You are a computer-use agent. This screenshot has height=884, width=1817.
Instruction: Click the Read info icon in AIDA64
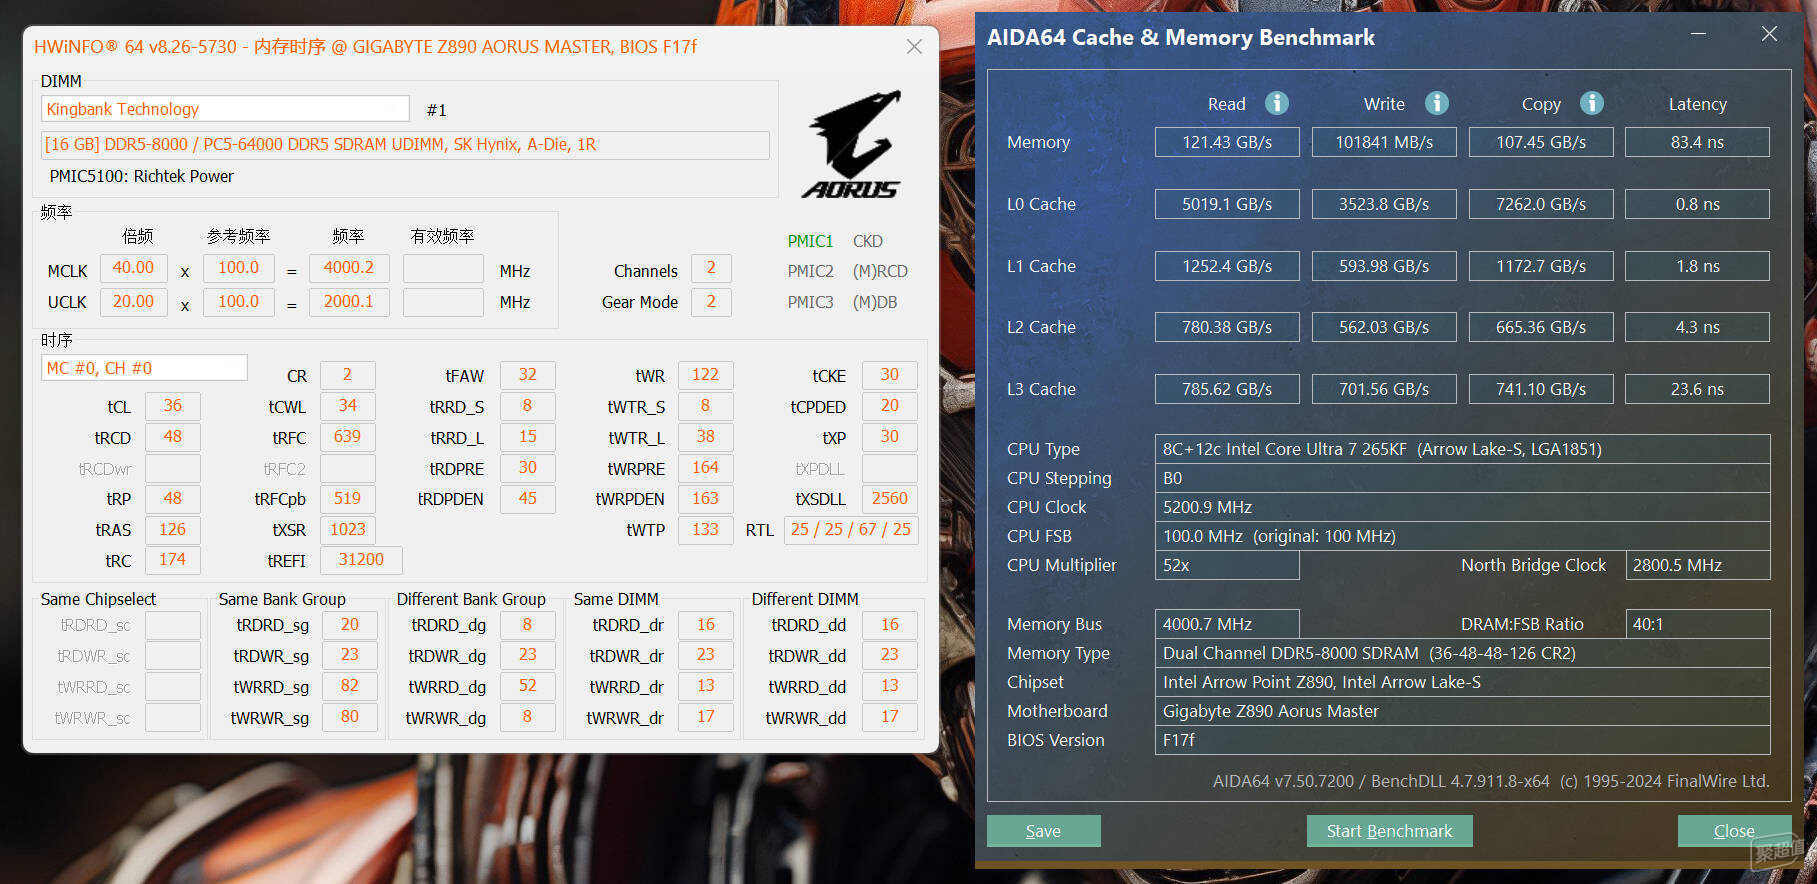[1277, 103]
